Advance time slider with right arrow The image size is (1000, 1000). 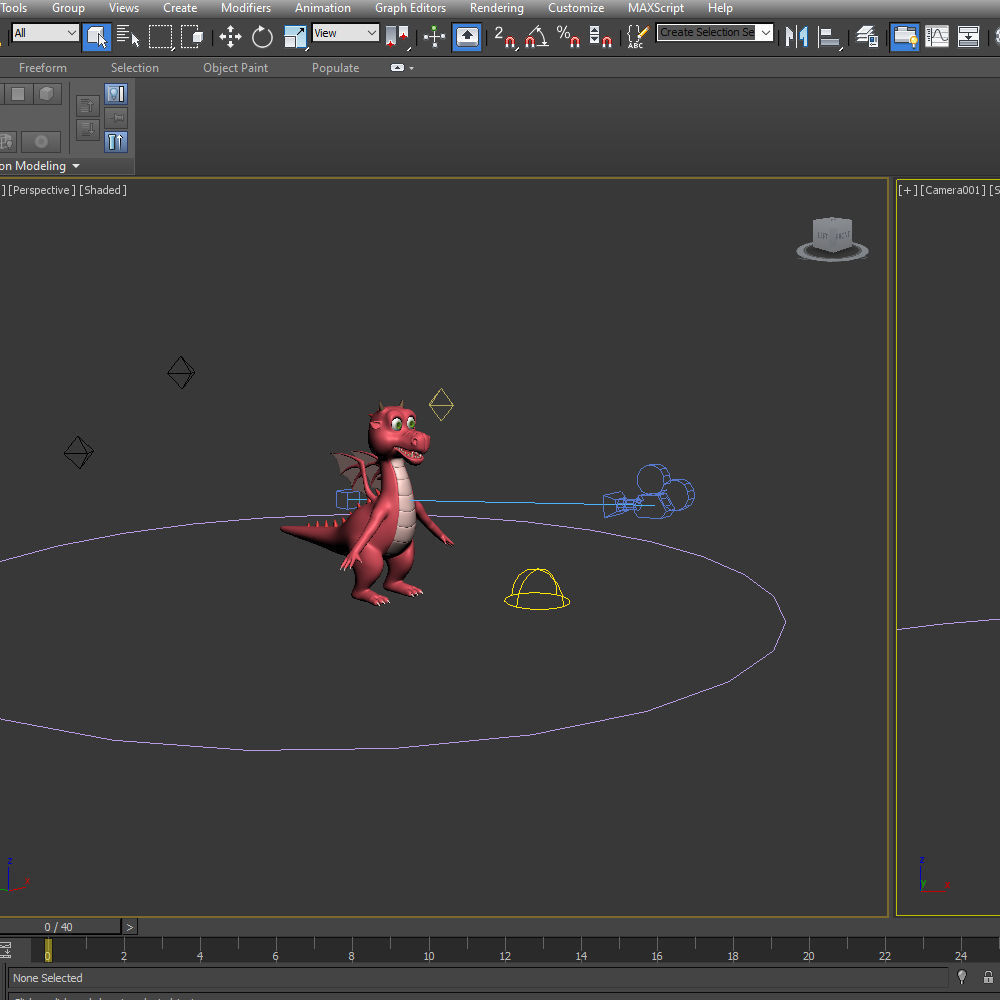point(129,927)
